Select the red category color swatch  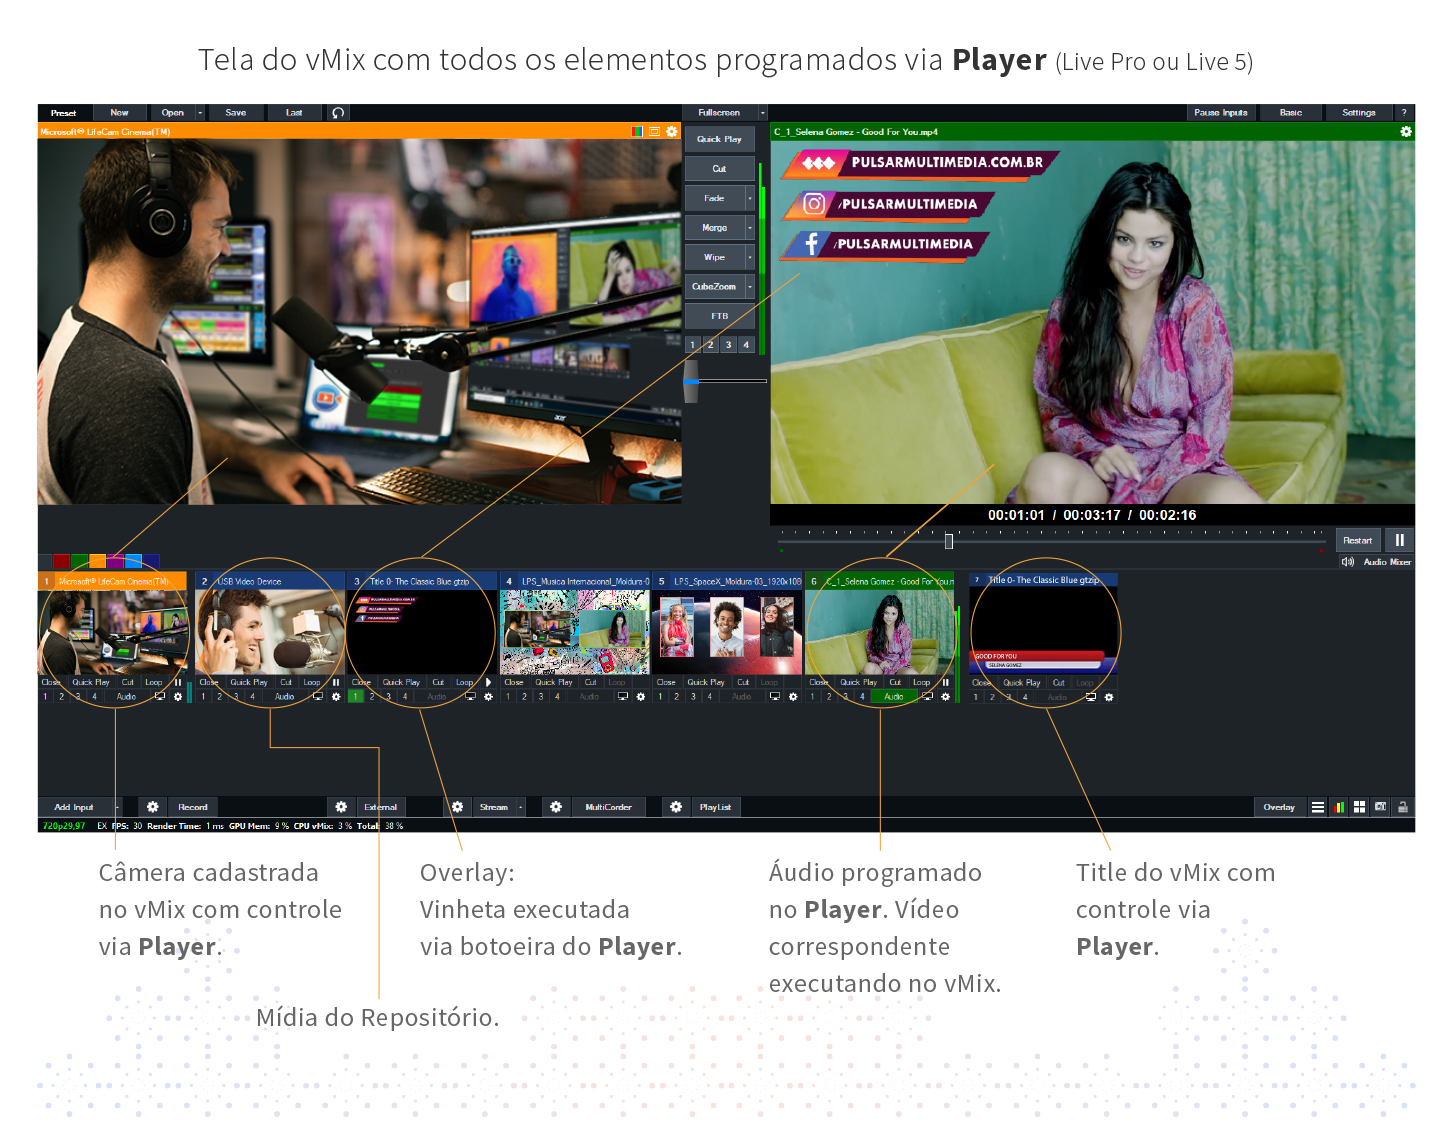tap(62, 561)
